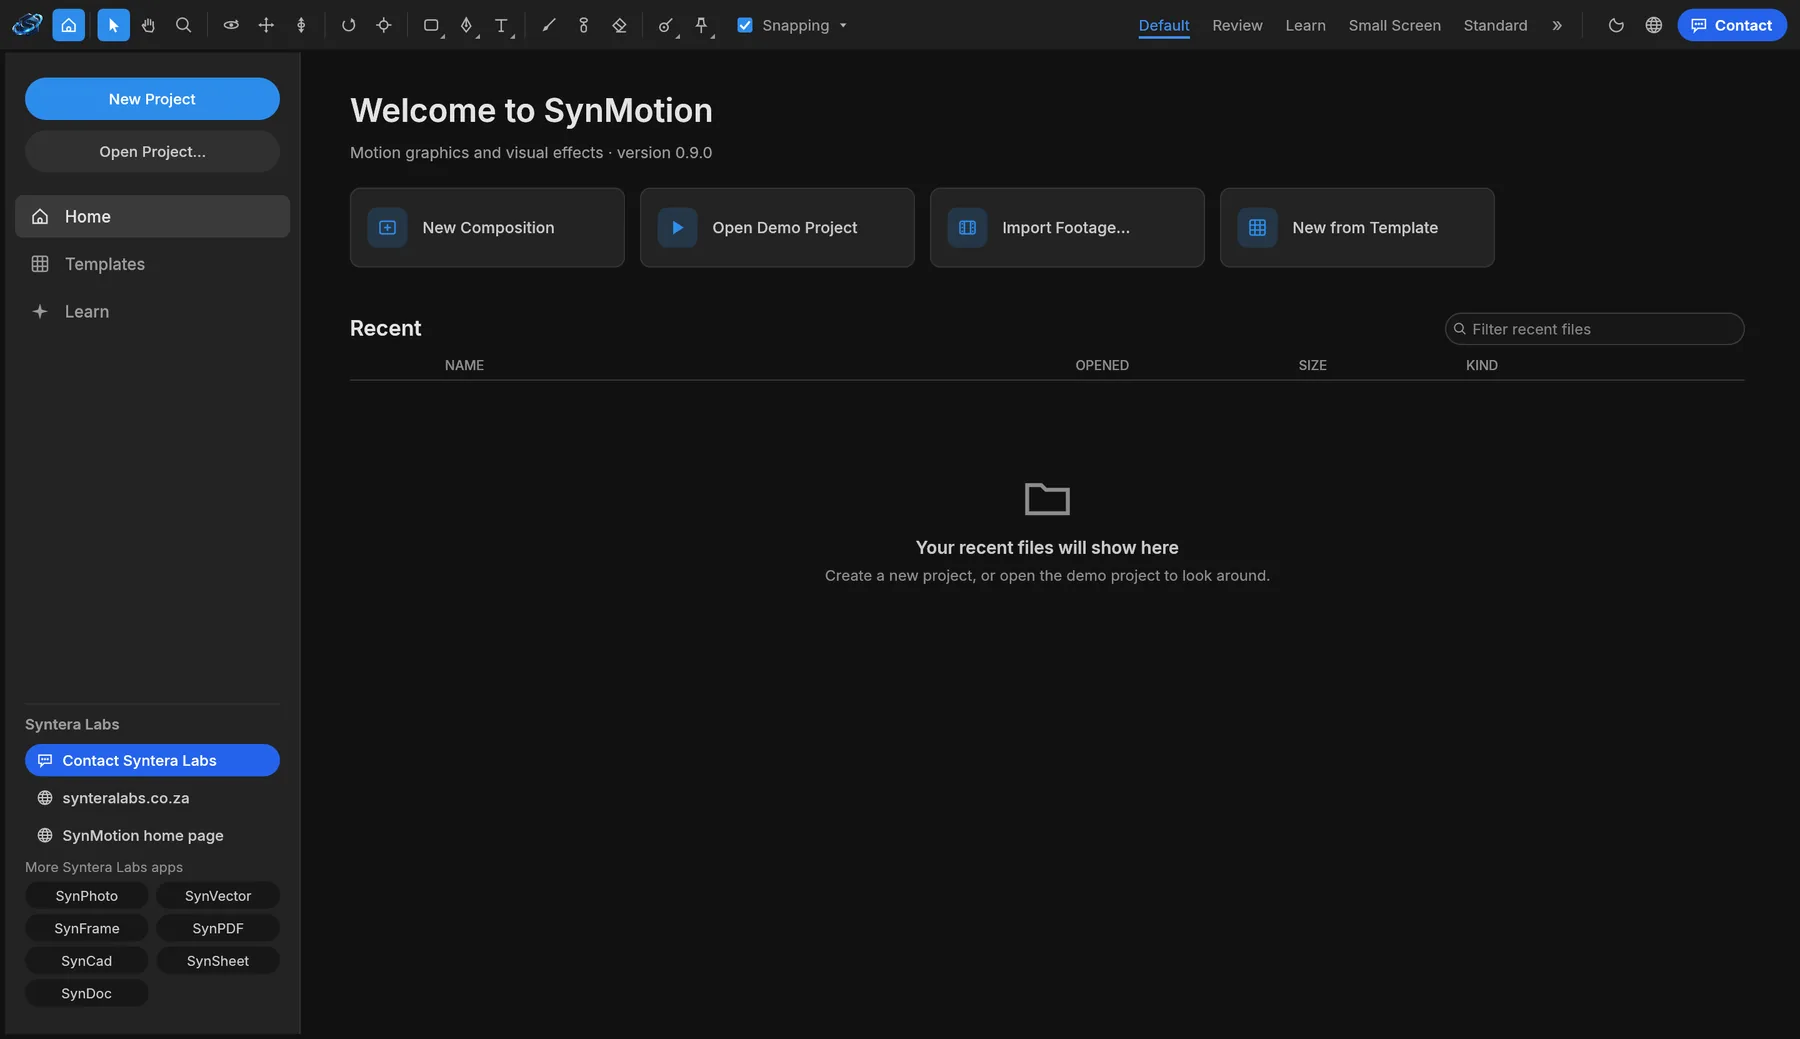Select the Eraser tool
The width and height of the screenshot is (1800, 1039).
click(x=619, y=25)
